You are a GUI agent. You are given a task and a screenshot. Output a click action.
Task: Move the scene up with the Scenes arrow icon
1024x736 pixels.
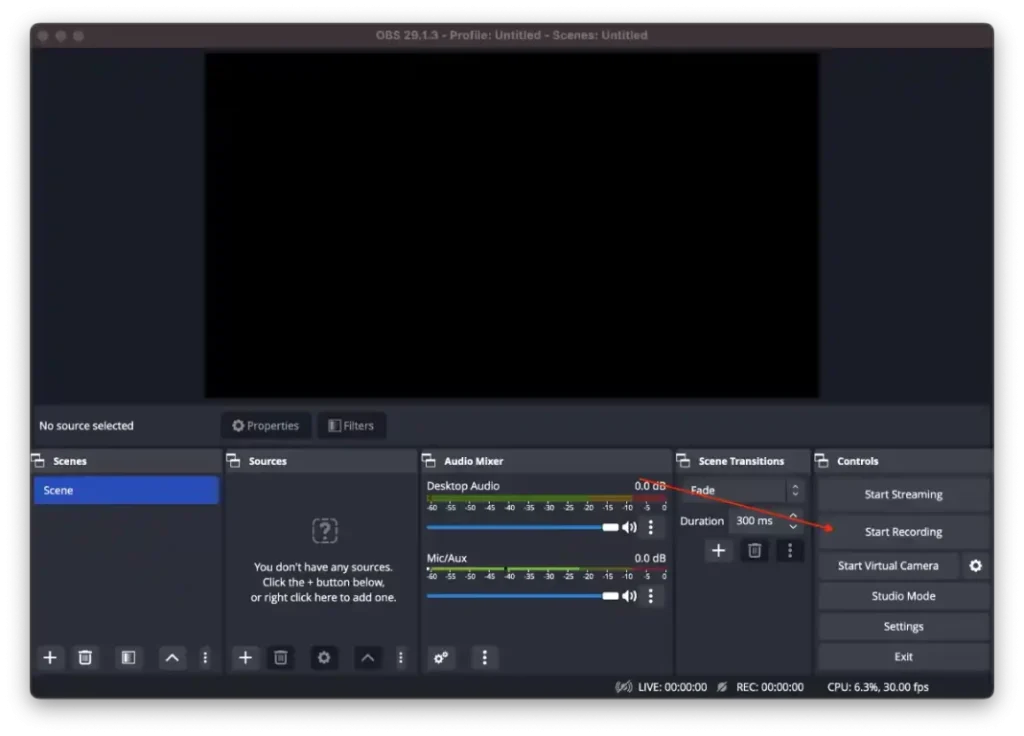(x=172, y=658)
